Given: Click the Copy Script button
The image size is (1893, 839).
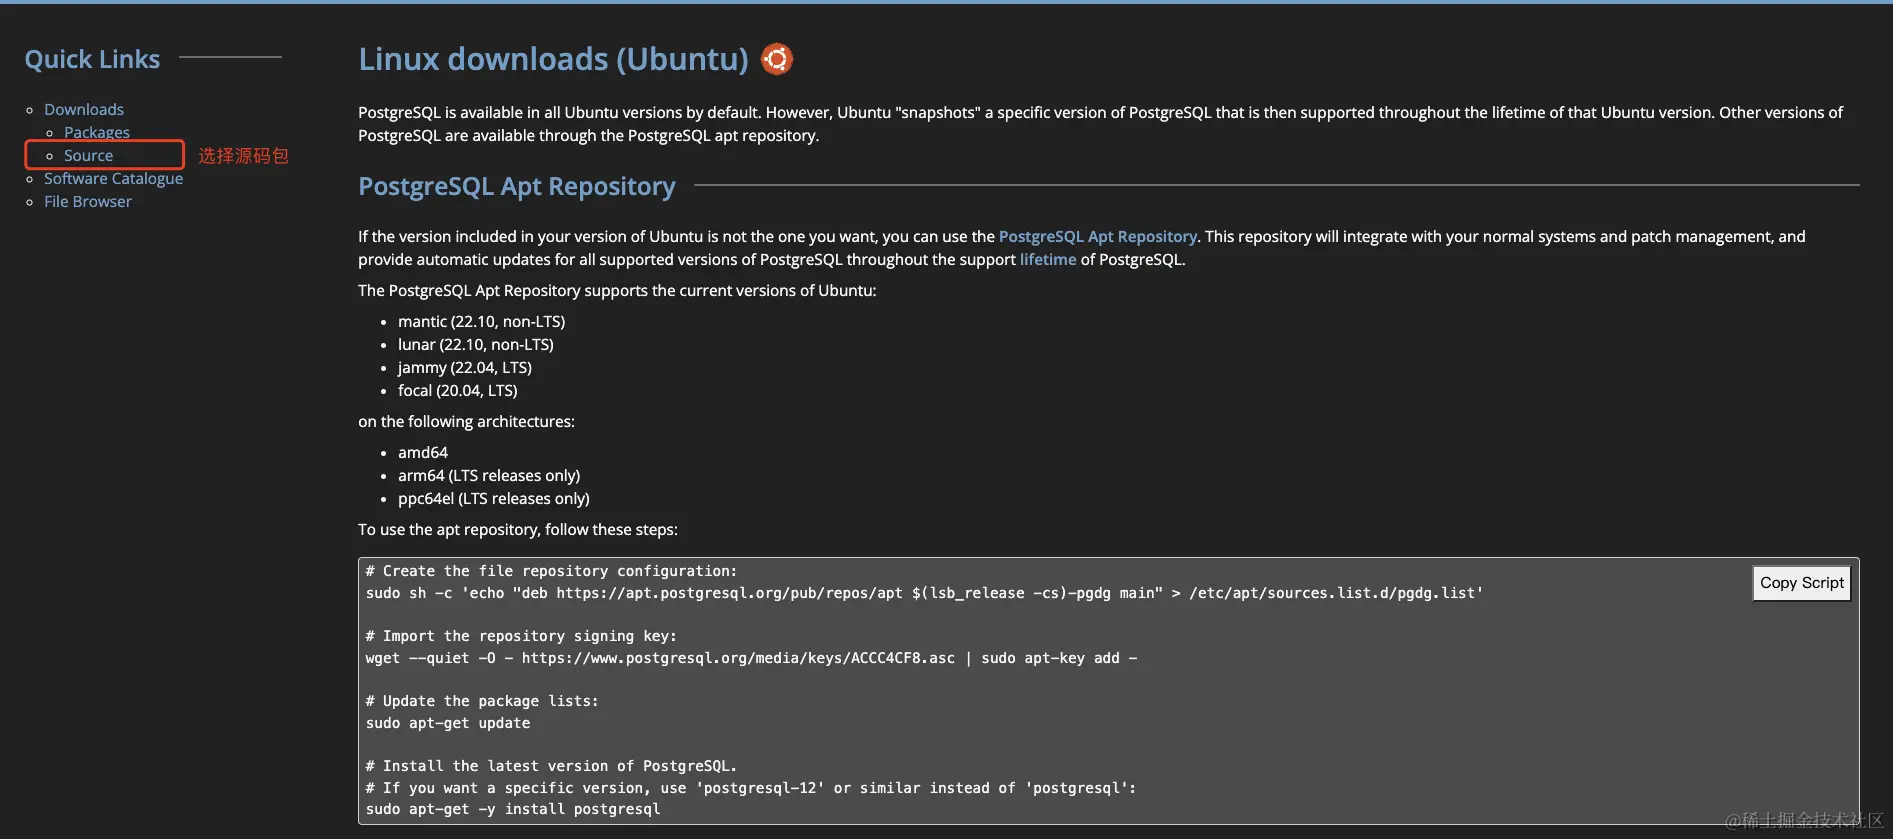Looking at the screenshot, I should (x=1801, y=583).
